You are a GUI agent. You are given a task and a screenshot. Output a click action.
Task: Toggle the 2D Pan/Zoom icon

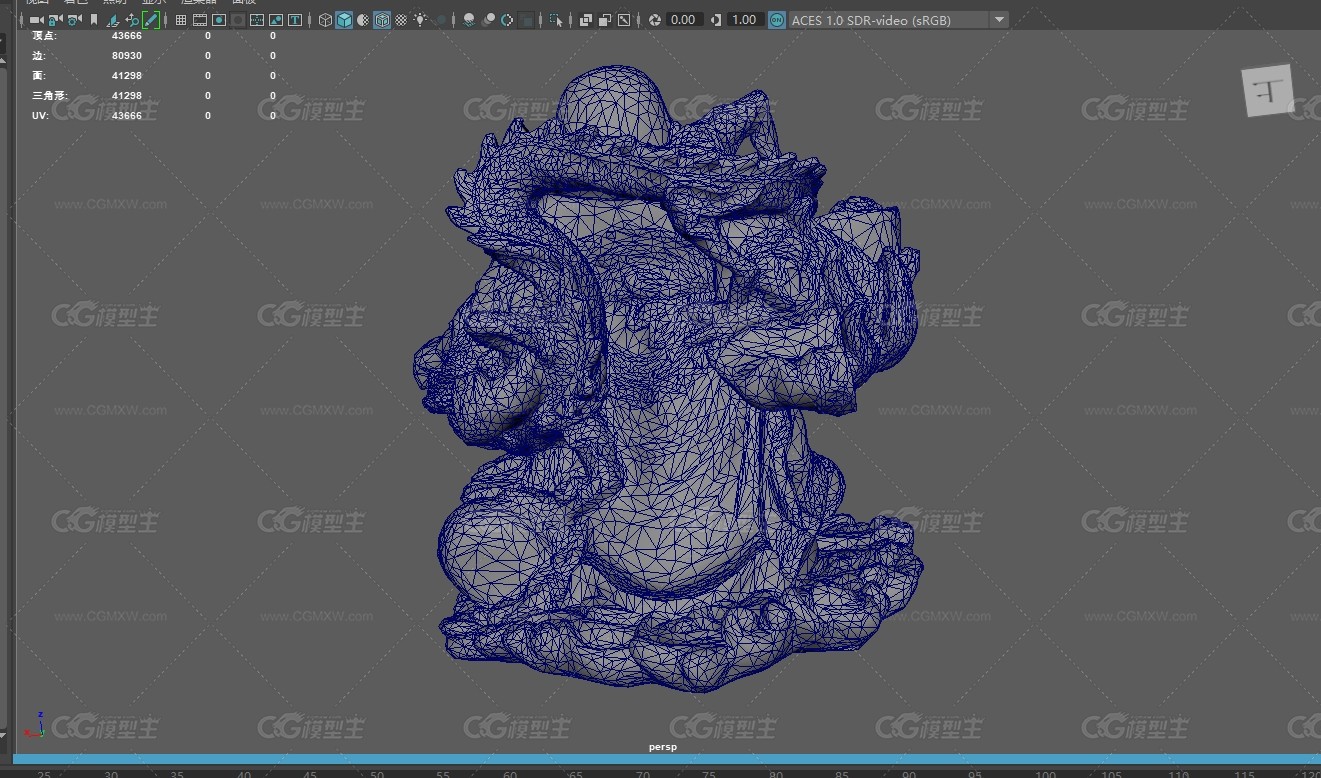pyautogui.click(x=132, y=20)
